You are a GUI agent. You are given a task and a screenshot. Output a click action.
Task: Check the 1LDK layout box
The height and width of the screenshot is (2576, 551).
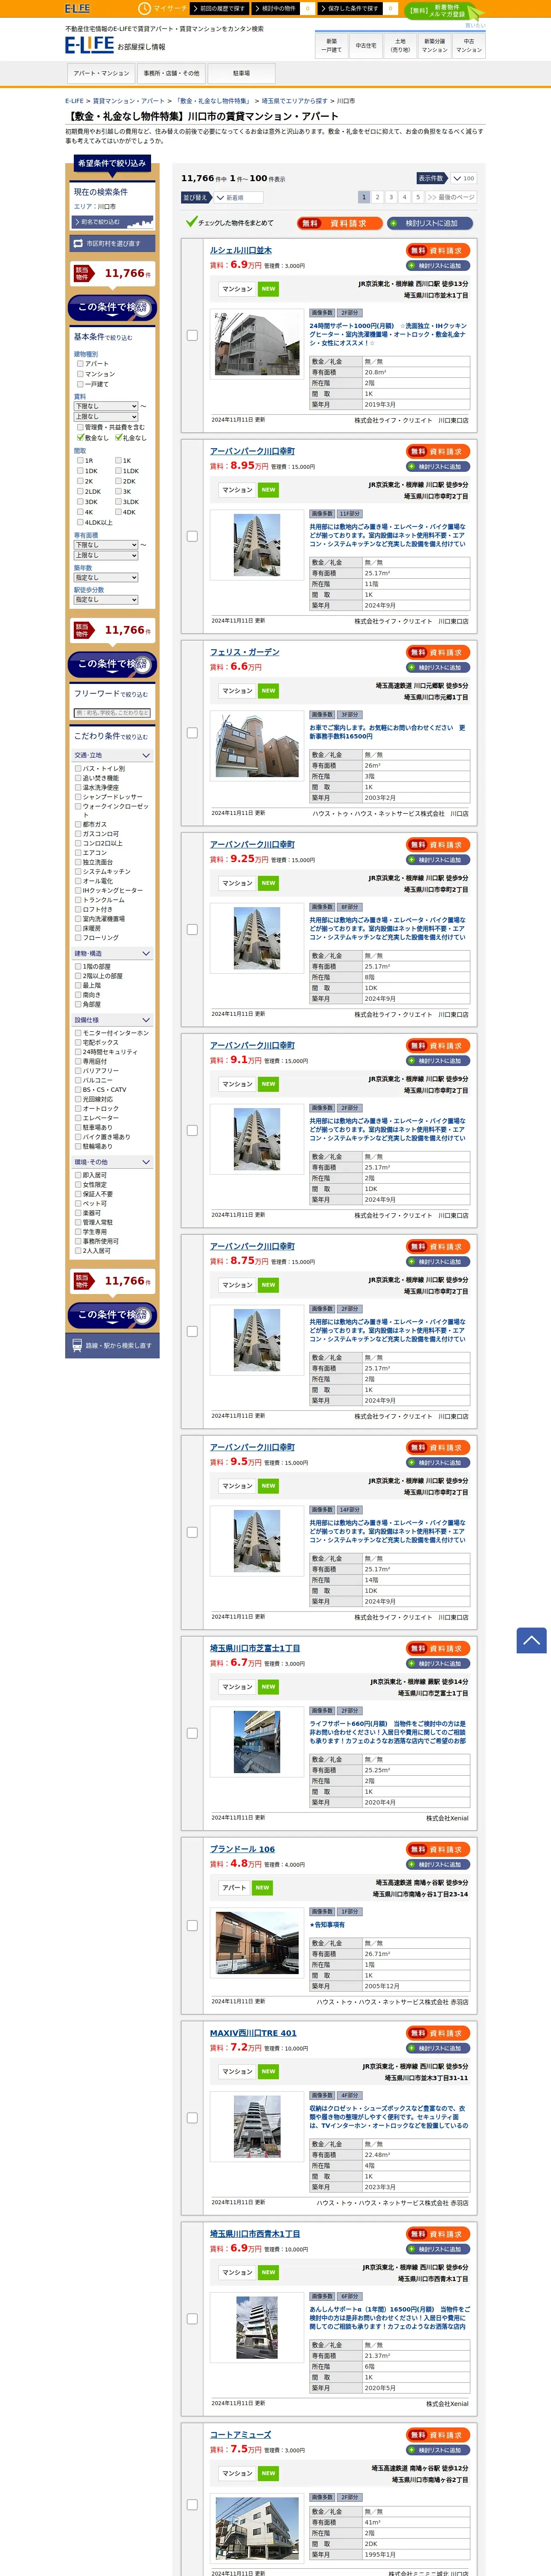click(118, 471)
